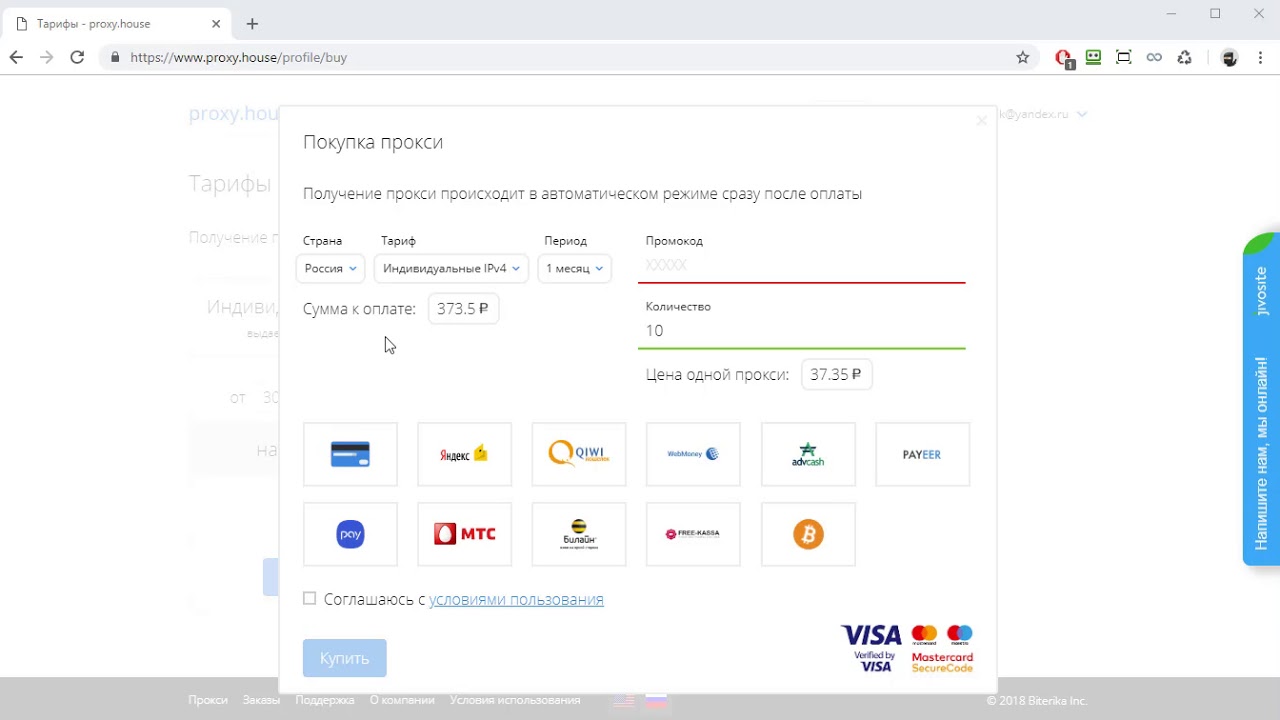The height and width of the screenshot is (720, 1280).
Task: Click the browser address bar
Action: pos(570,57)
